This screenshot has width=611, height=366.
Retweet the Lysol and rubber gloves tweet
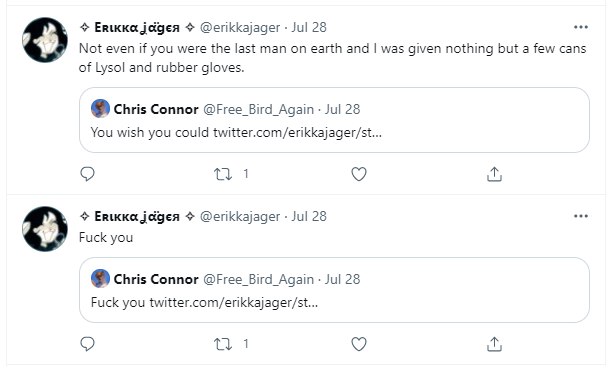point(223,174)
